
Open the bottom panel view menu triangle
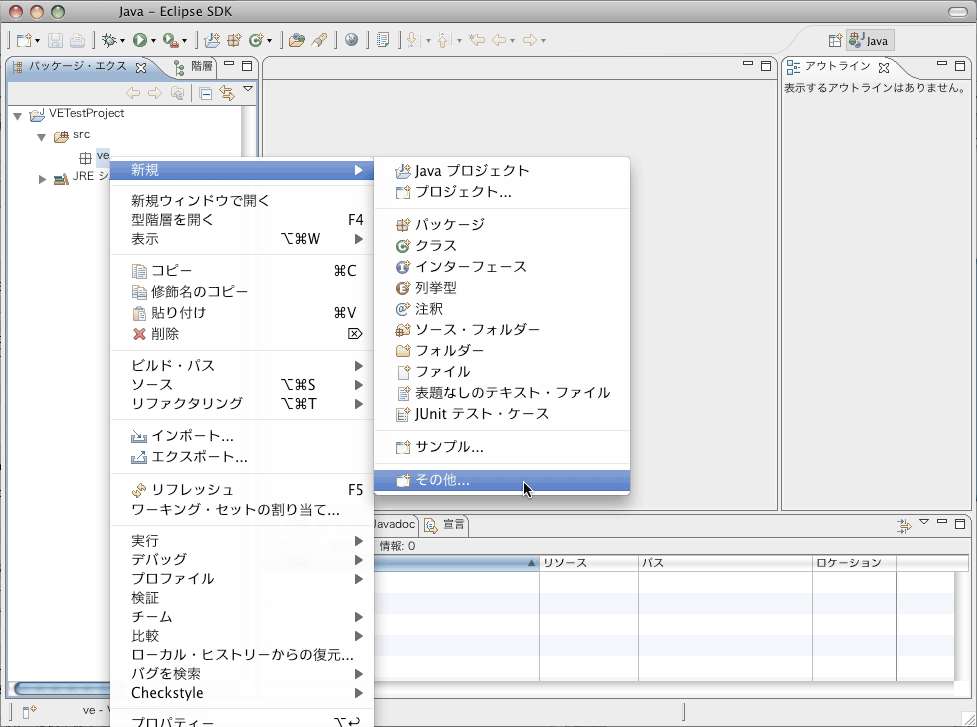(924, 522)
